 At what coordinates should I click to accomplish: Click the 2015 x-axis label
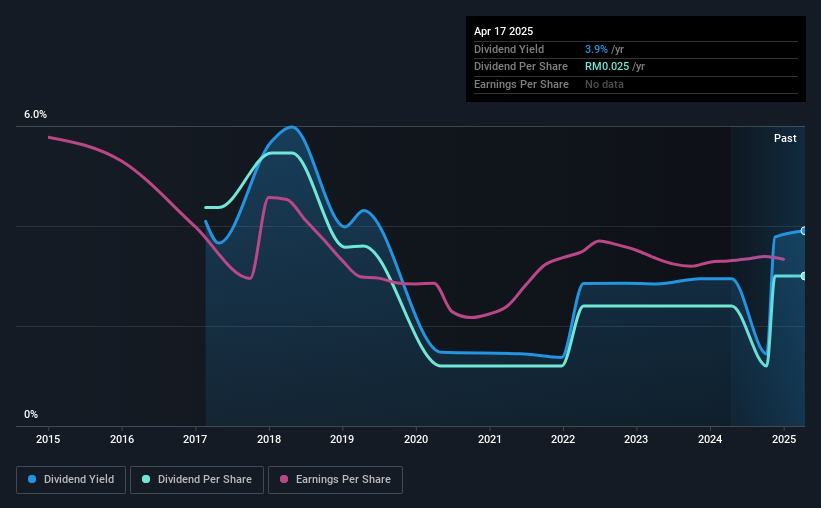tap(48, 439)
